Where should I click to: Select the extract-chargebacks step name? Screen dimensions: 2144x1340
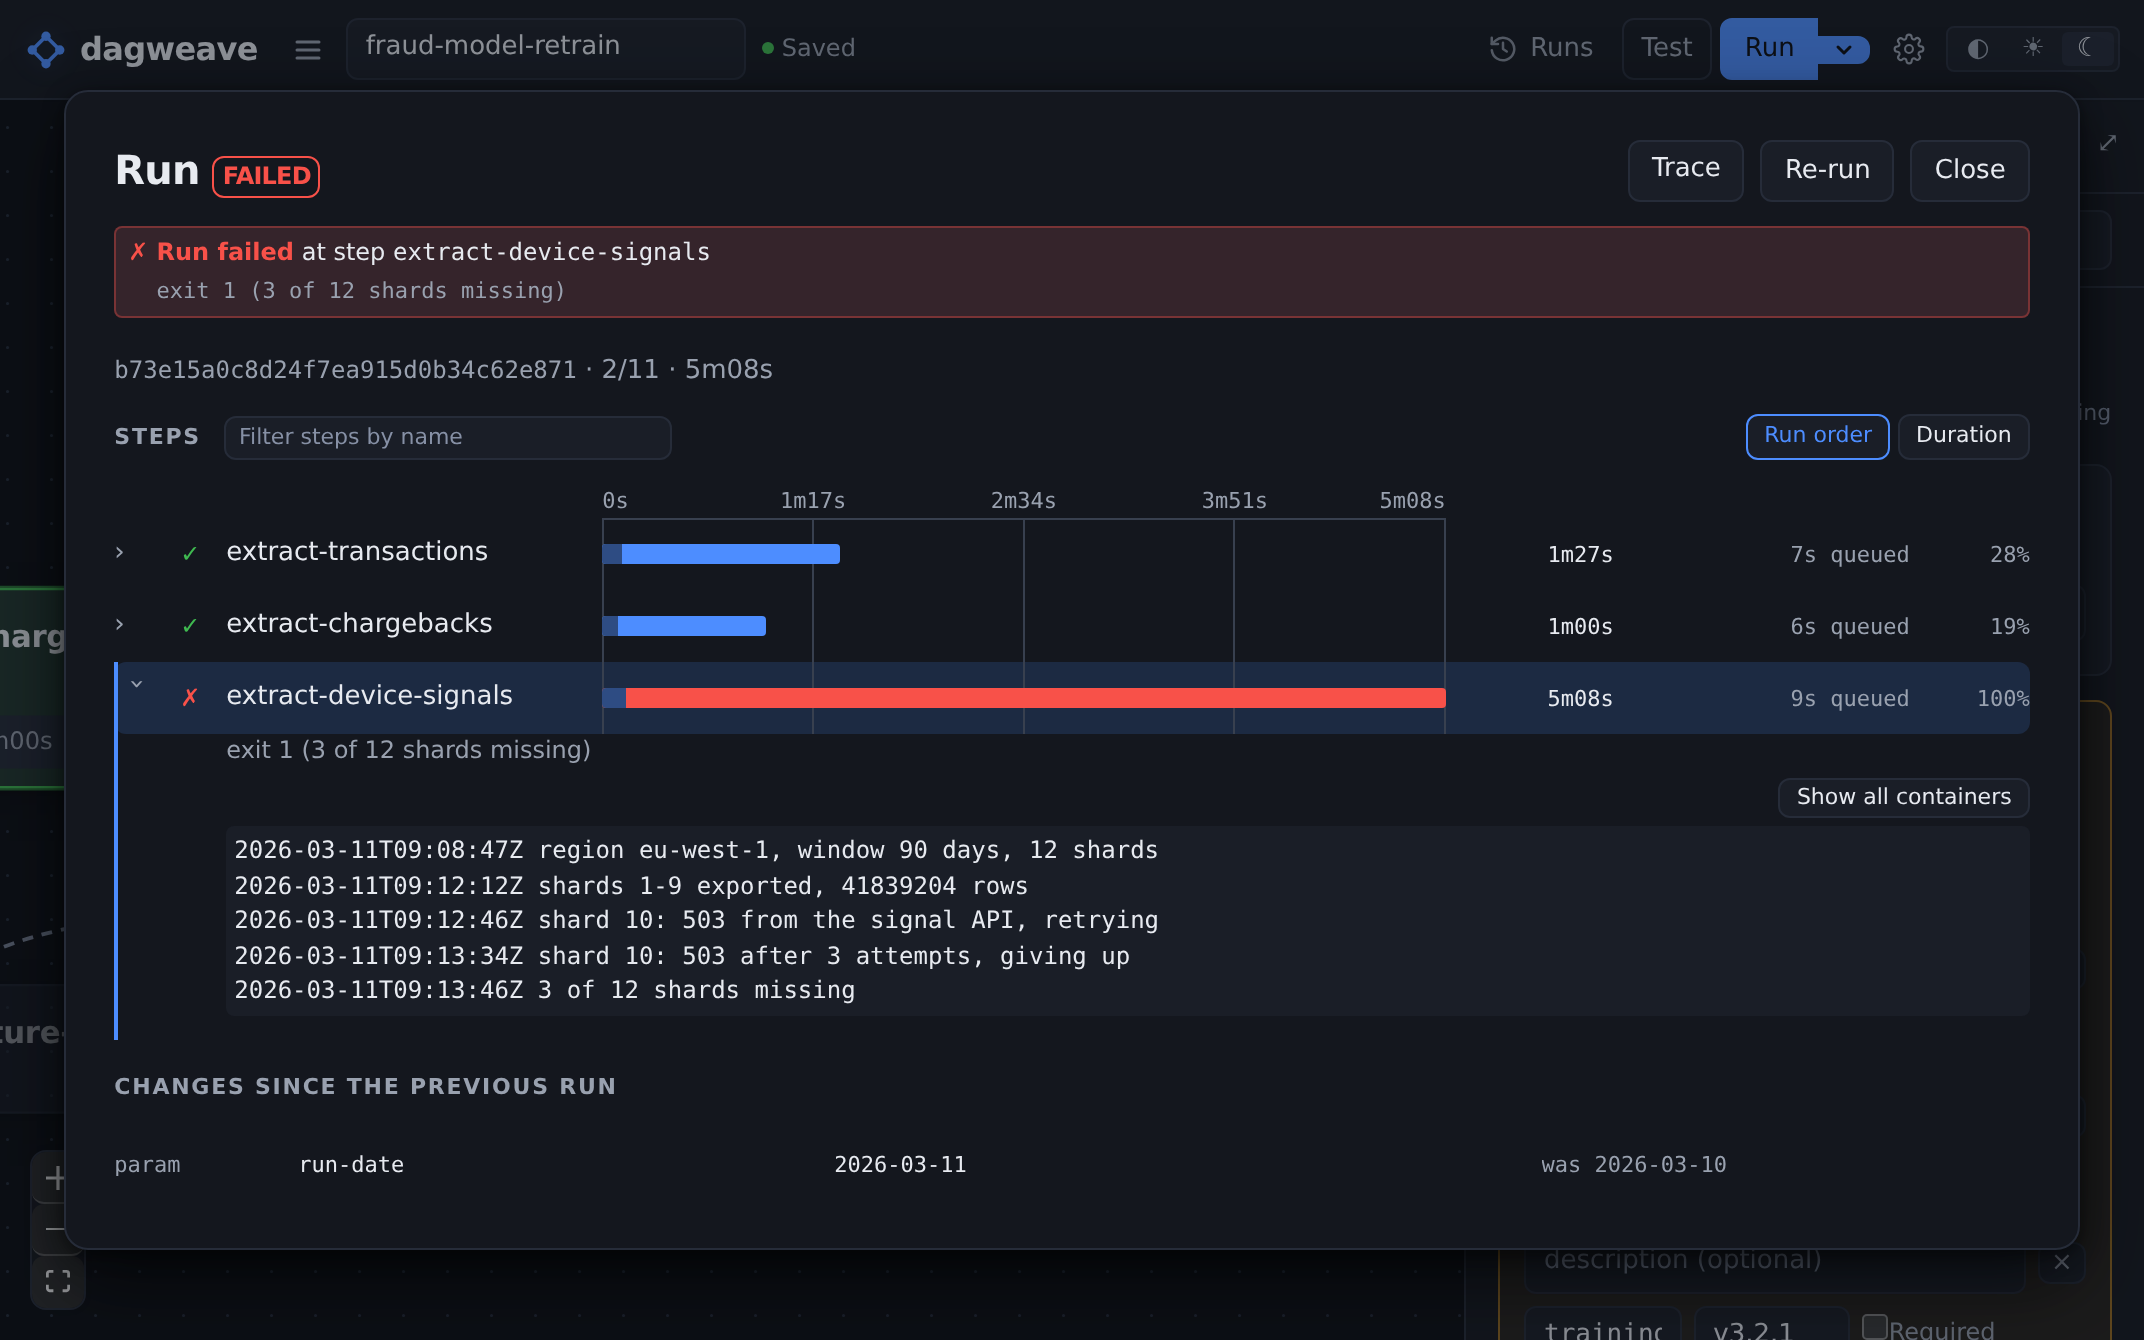(x=359, y=624)
